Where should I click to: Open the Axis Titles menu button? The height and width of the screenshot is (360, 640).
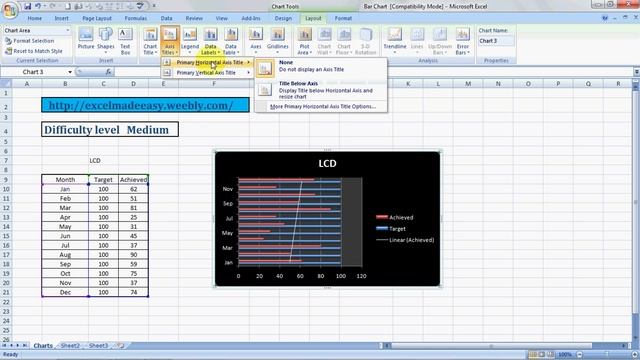point(170,41)
